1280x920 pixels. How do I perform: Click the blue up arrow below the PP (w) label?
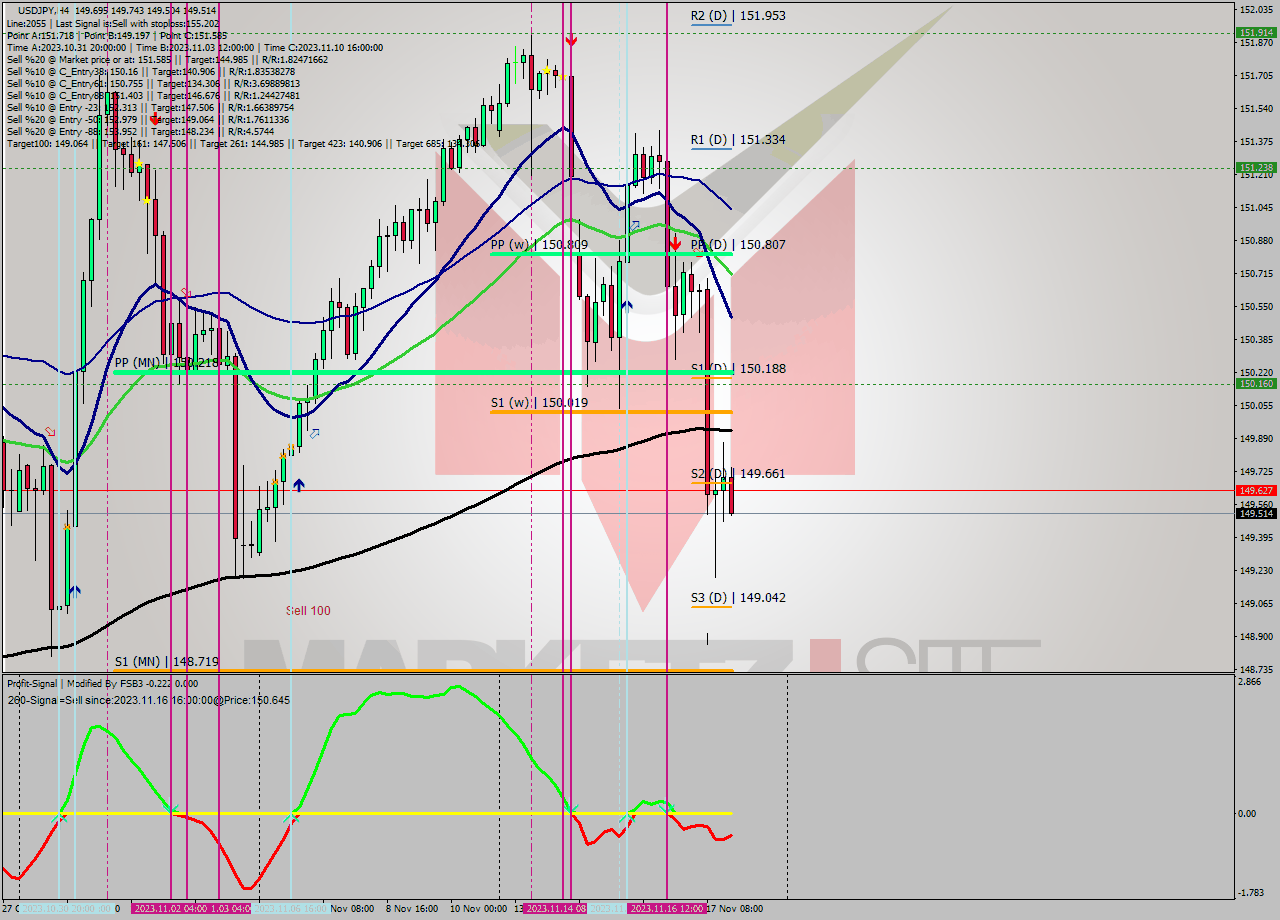625,306
